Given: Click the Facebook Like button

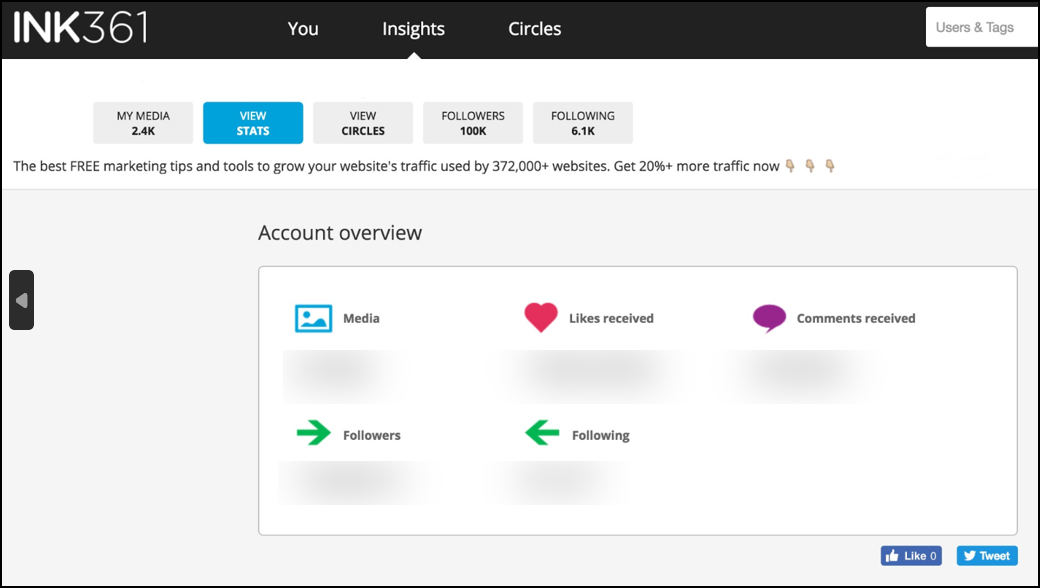Looking at the screenshot, I should click(x=911, y=556).
